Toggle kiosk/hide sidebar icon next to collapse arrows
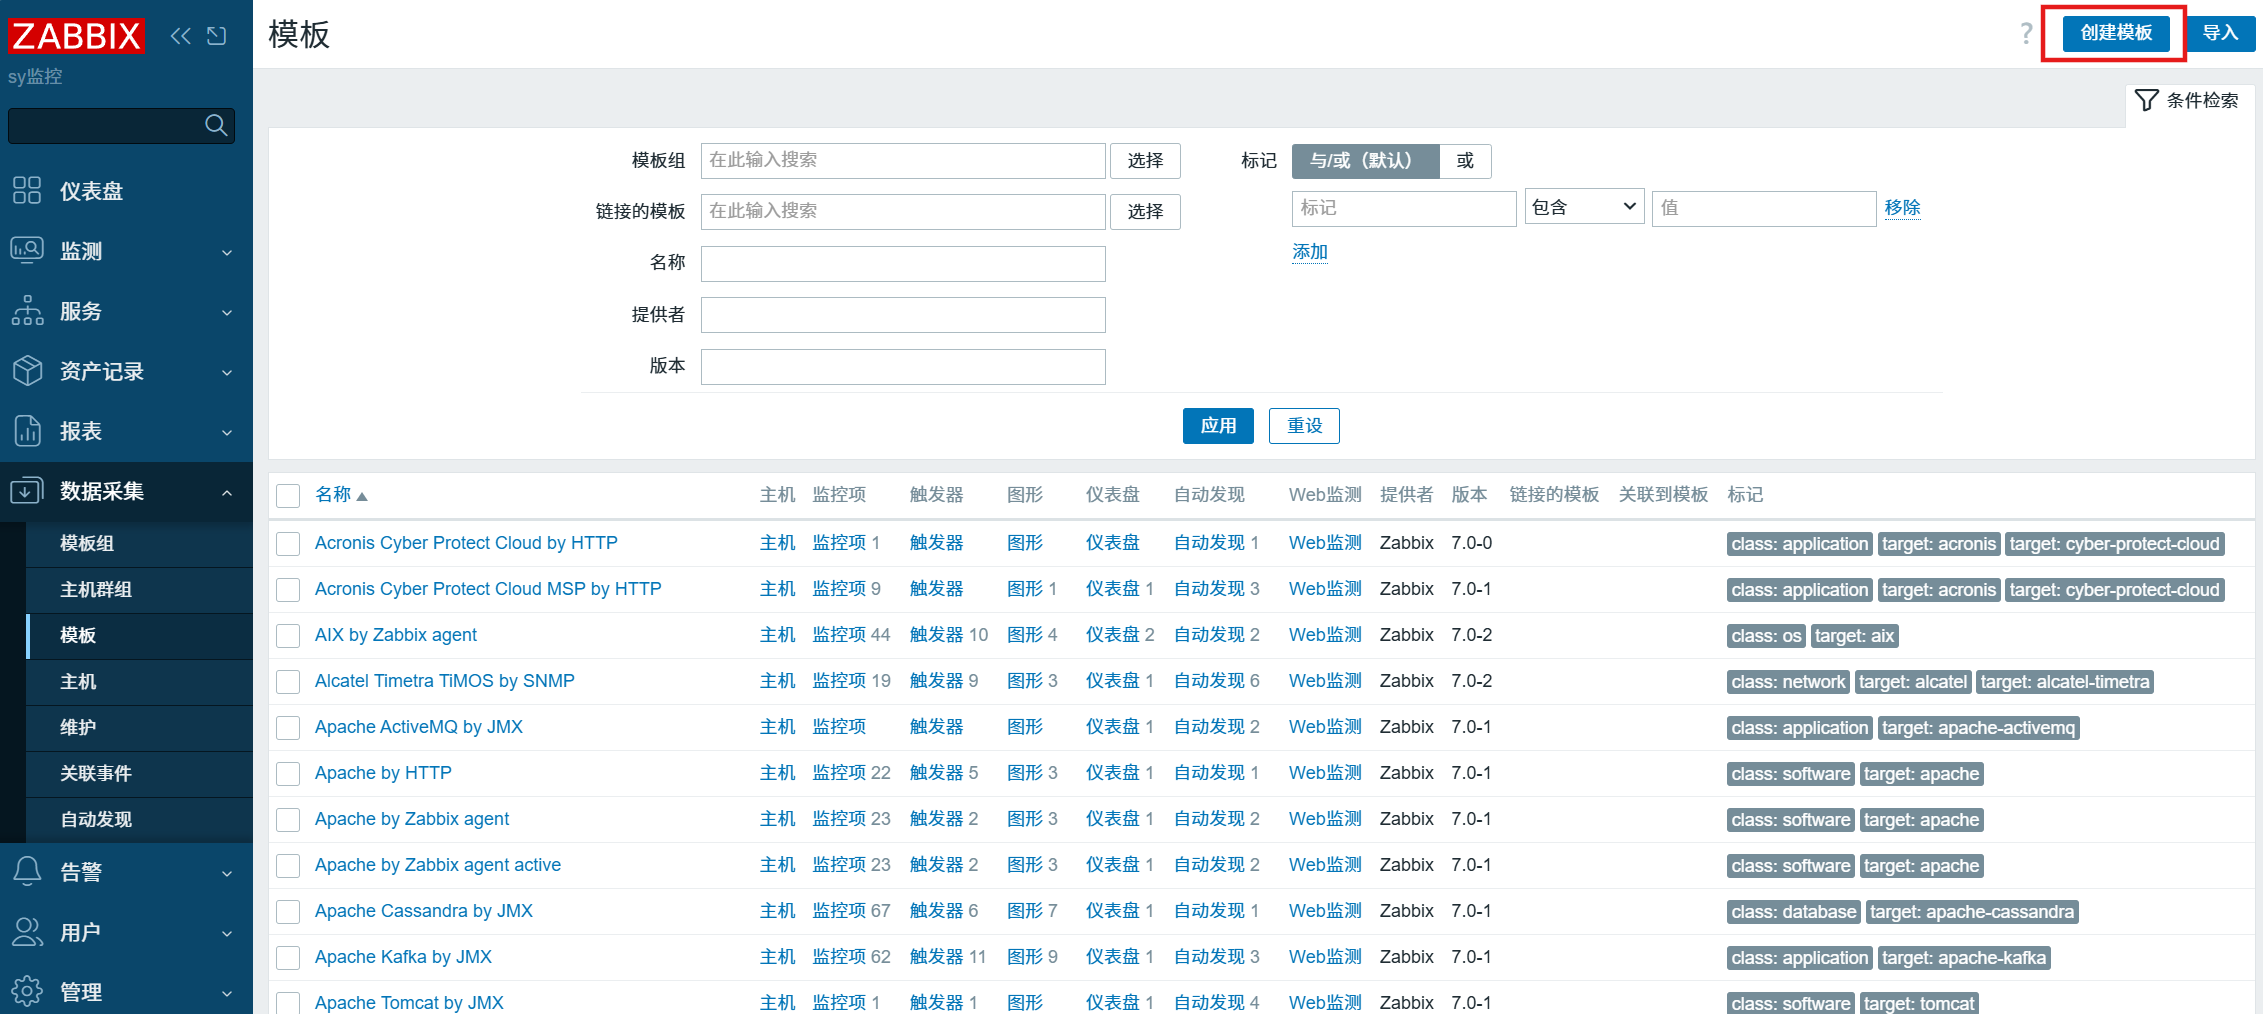 (x=216, y=36)
